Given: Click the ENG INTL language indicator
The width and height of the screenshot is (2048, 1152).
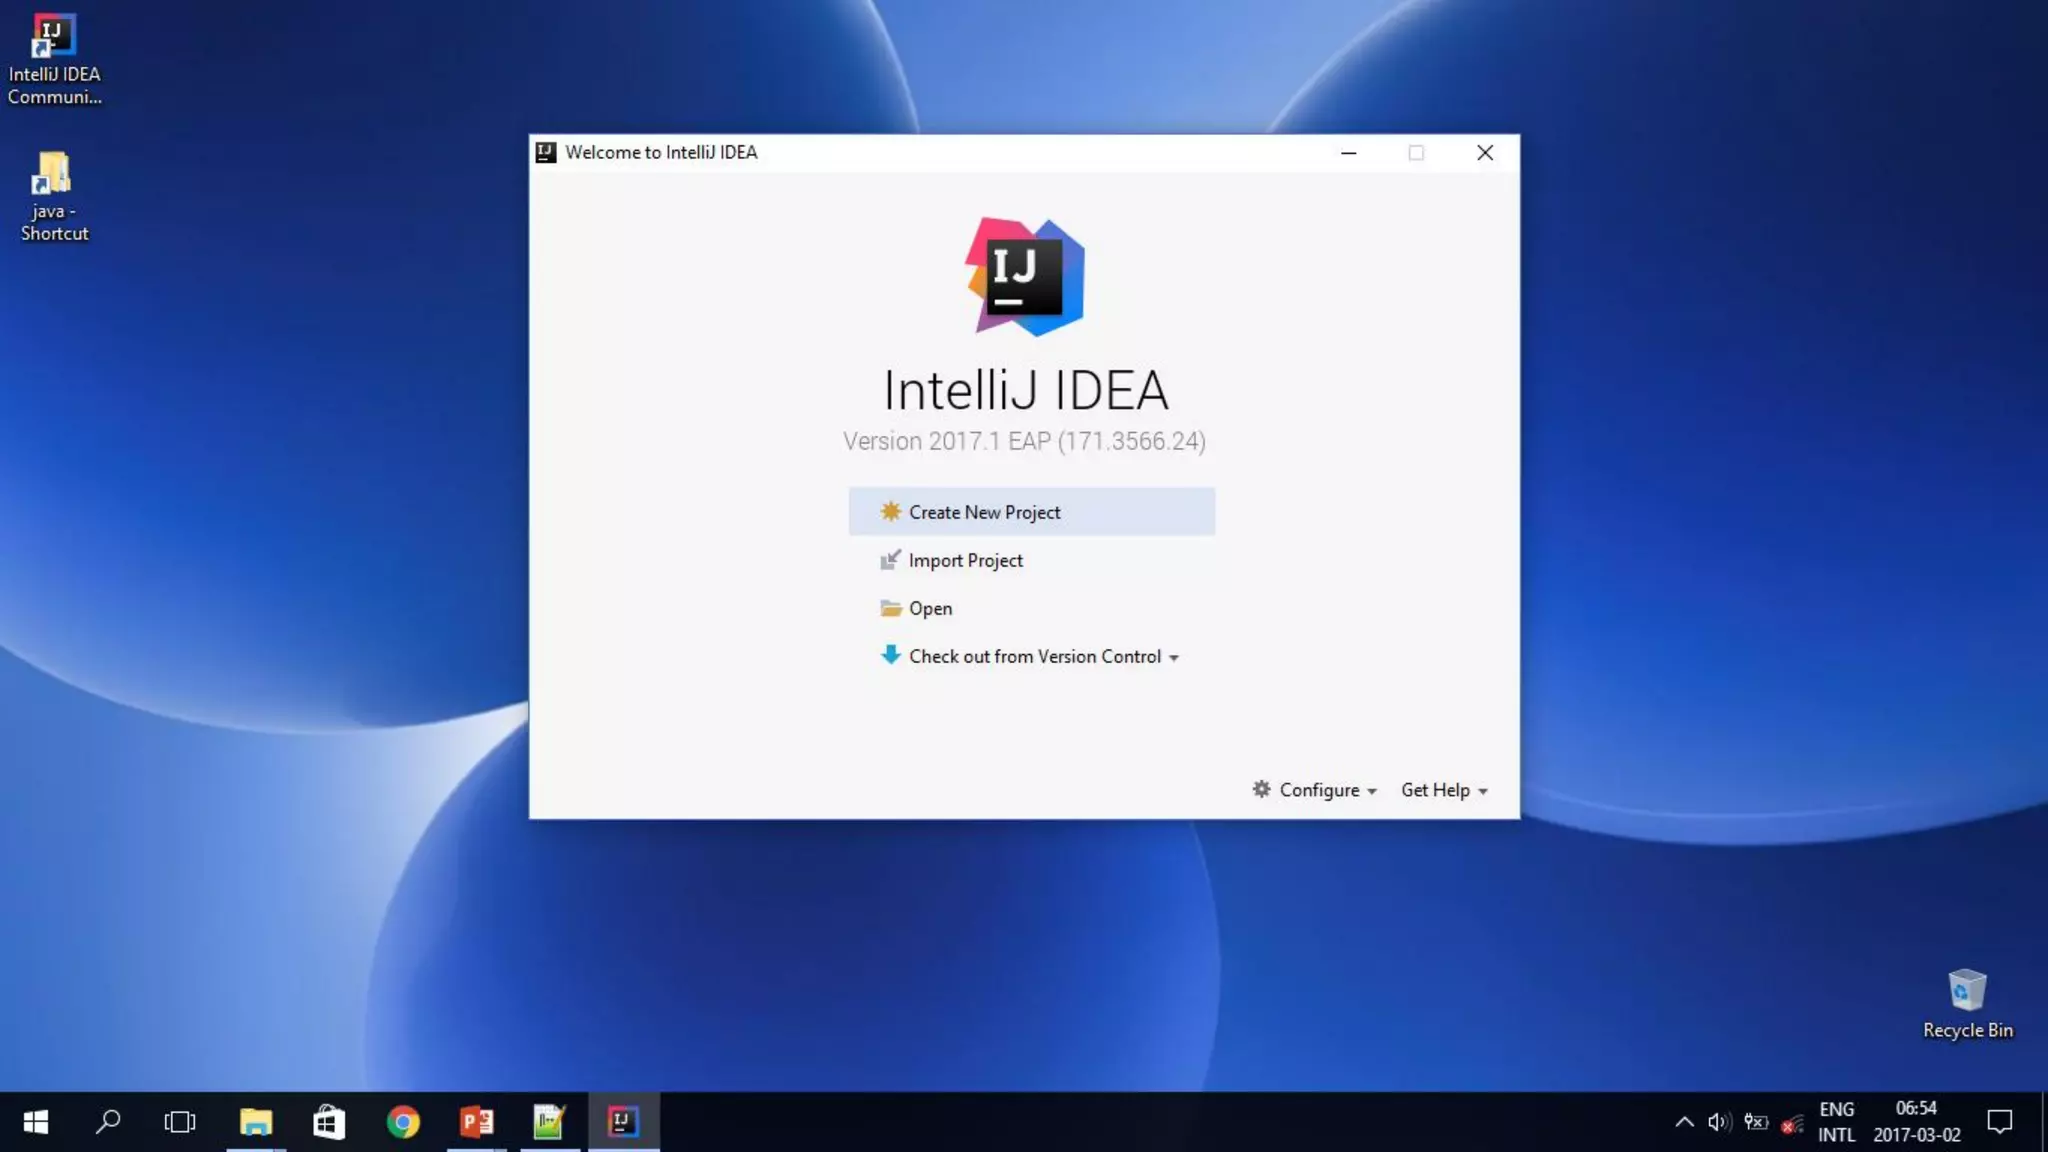Looking at the screenshot, I should 1836,1122.
